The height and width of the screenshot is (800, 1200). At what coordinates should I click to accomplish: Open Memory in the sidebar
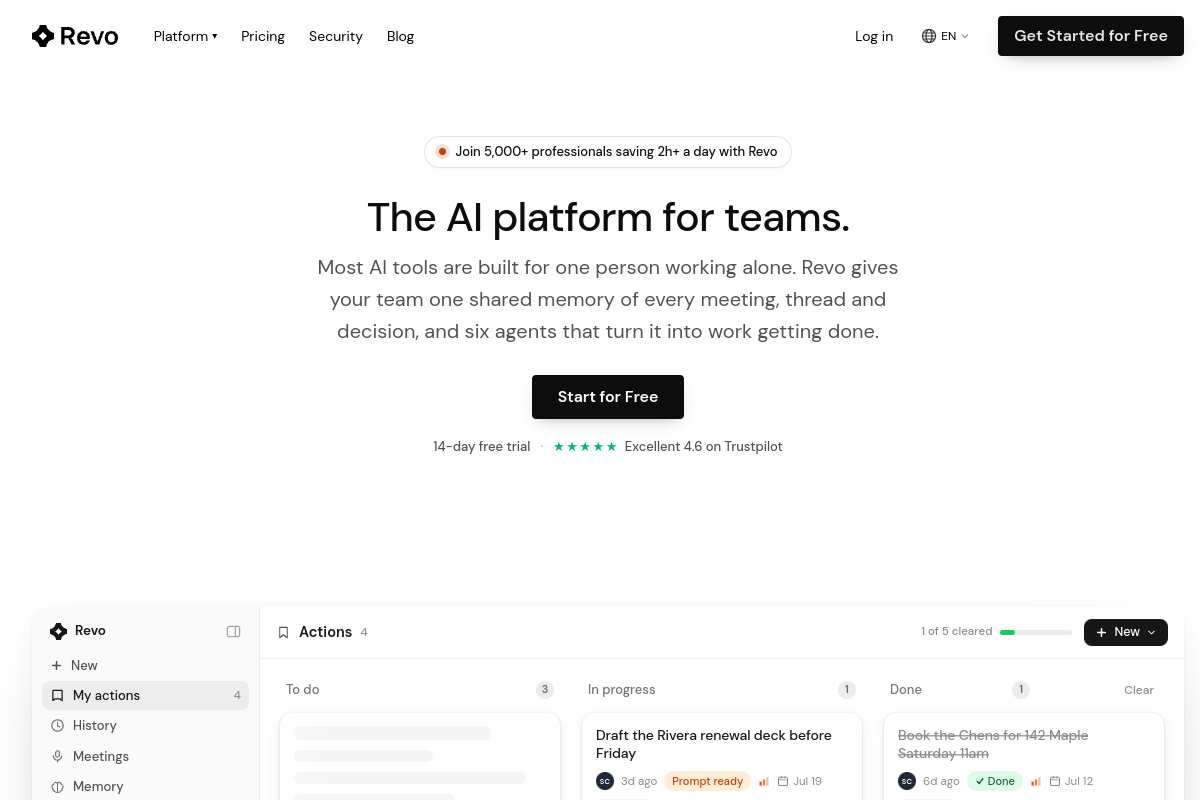pos(145,786)
